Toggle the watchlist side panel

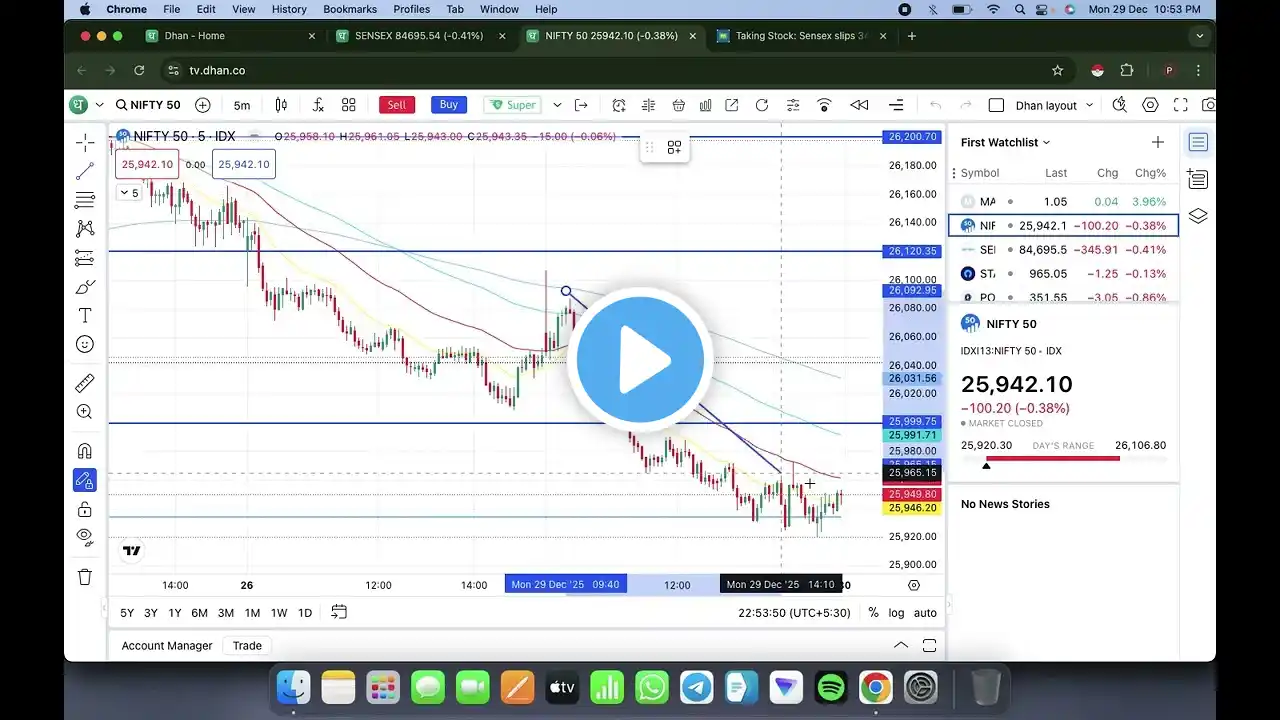(1198, 142)
